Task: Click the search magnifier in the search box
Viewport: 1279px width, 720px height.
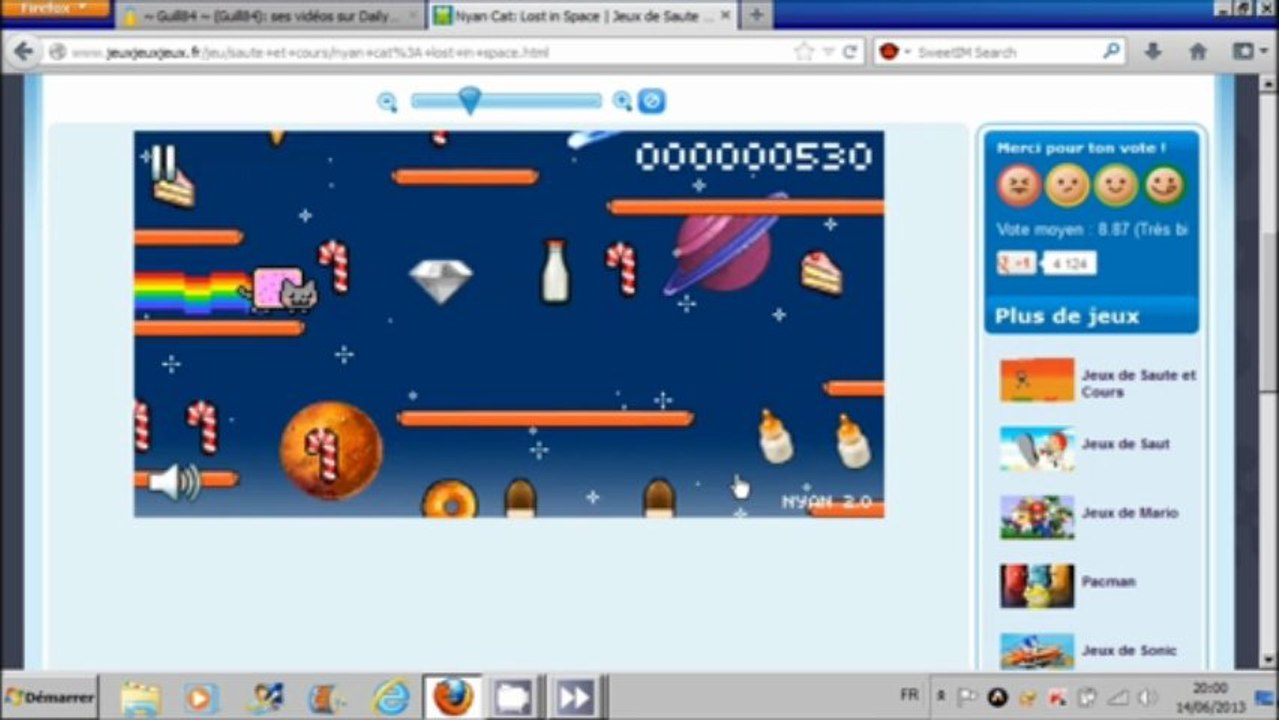Action: coord(1111,51)
